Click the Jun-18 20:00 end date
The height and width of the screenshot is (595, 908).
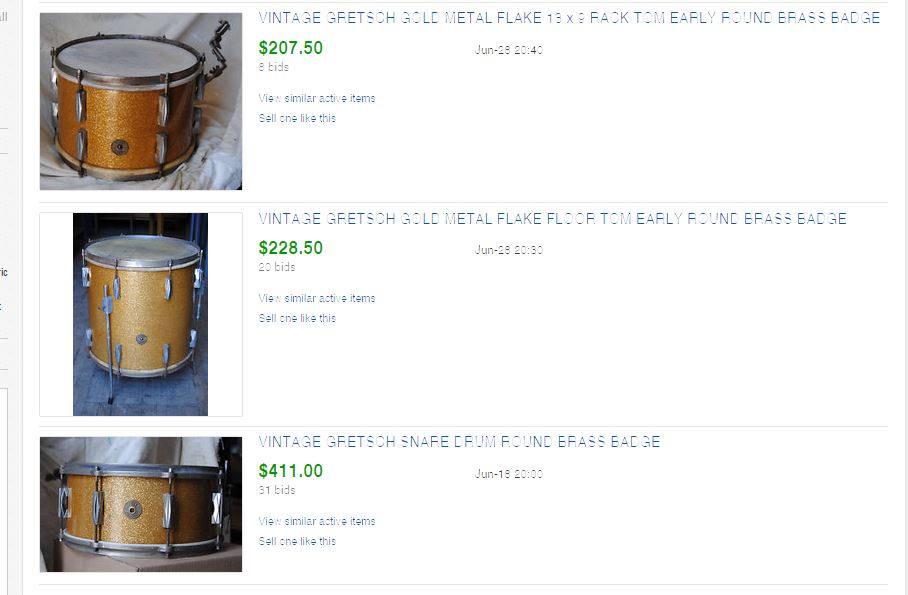(x=508, y=474)
